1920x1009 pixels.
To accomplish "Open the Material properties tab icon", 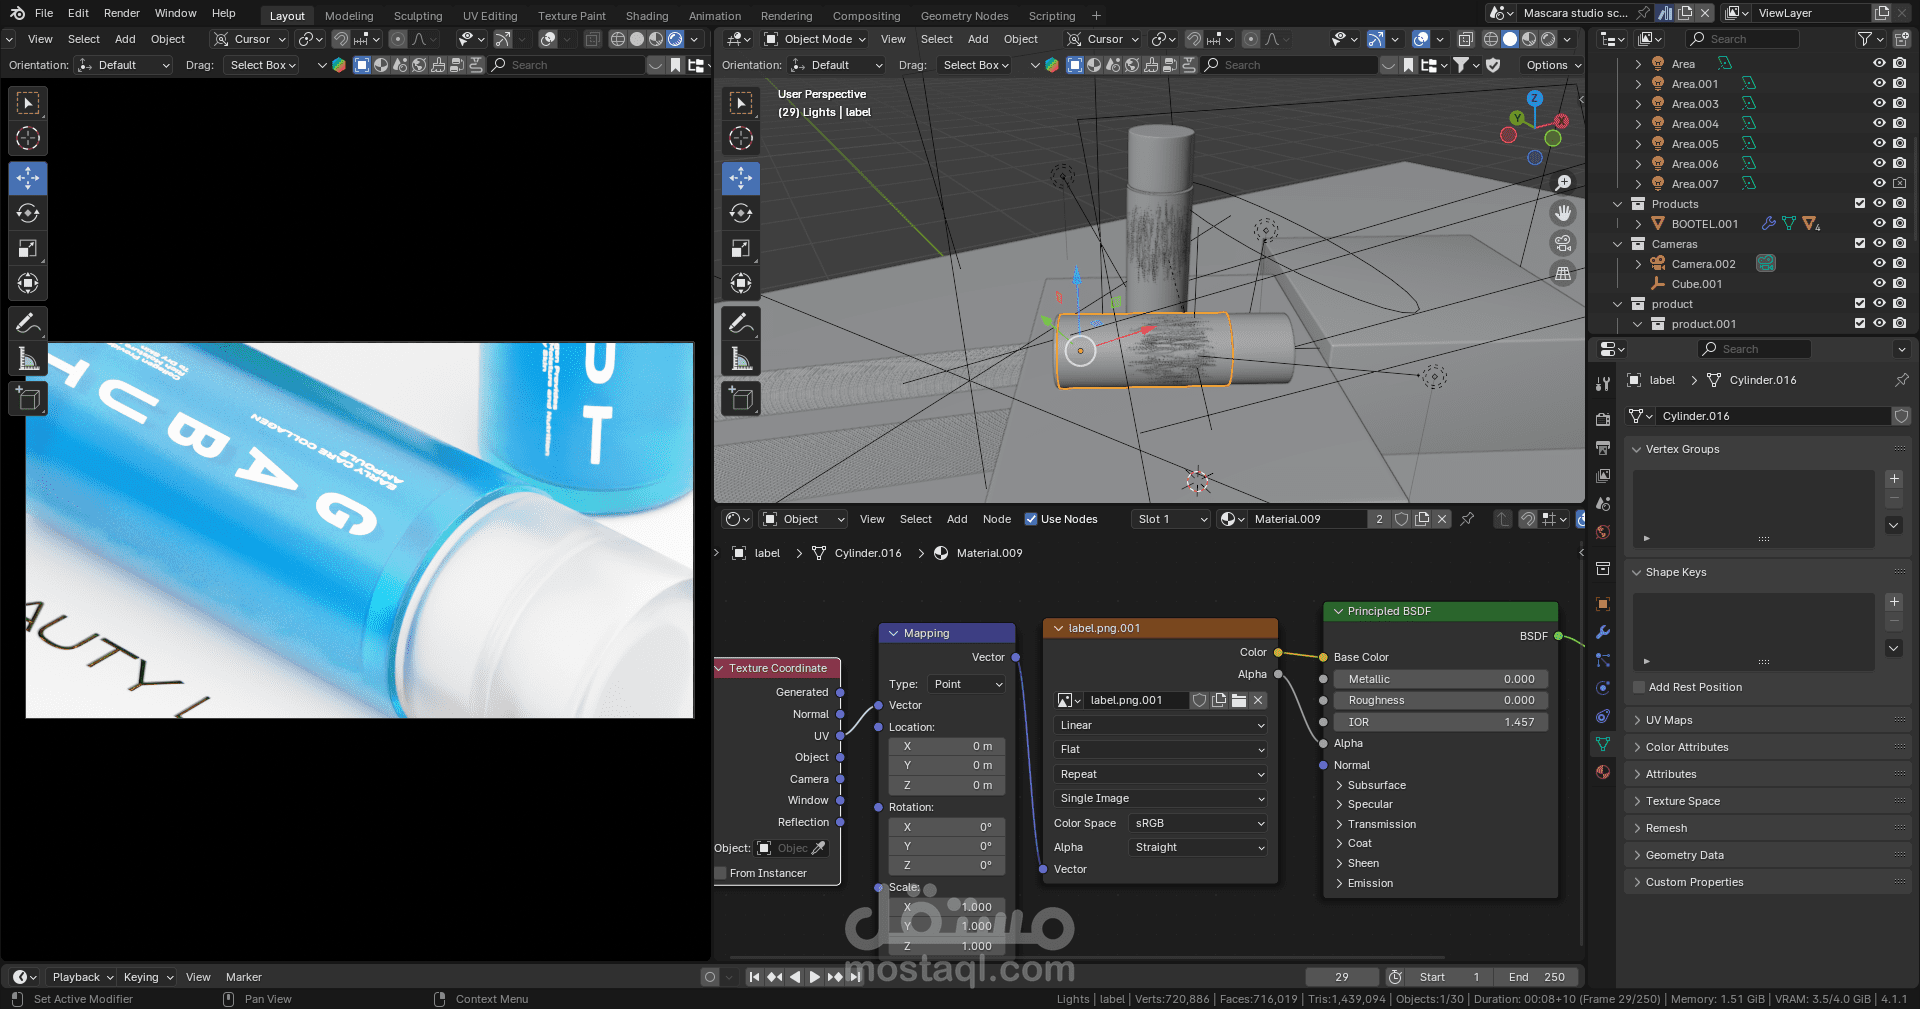I will coord(1603,772).
